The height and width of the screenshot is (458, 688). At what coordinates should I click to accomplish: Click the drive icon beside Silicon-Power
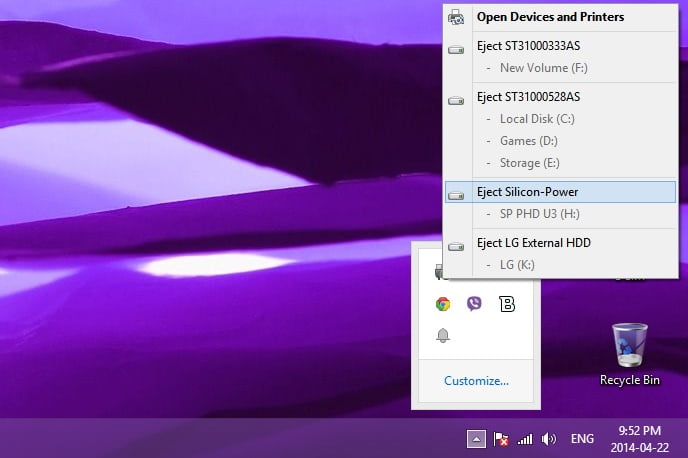pyautogui.click(x=456, y=193)
